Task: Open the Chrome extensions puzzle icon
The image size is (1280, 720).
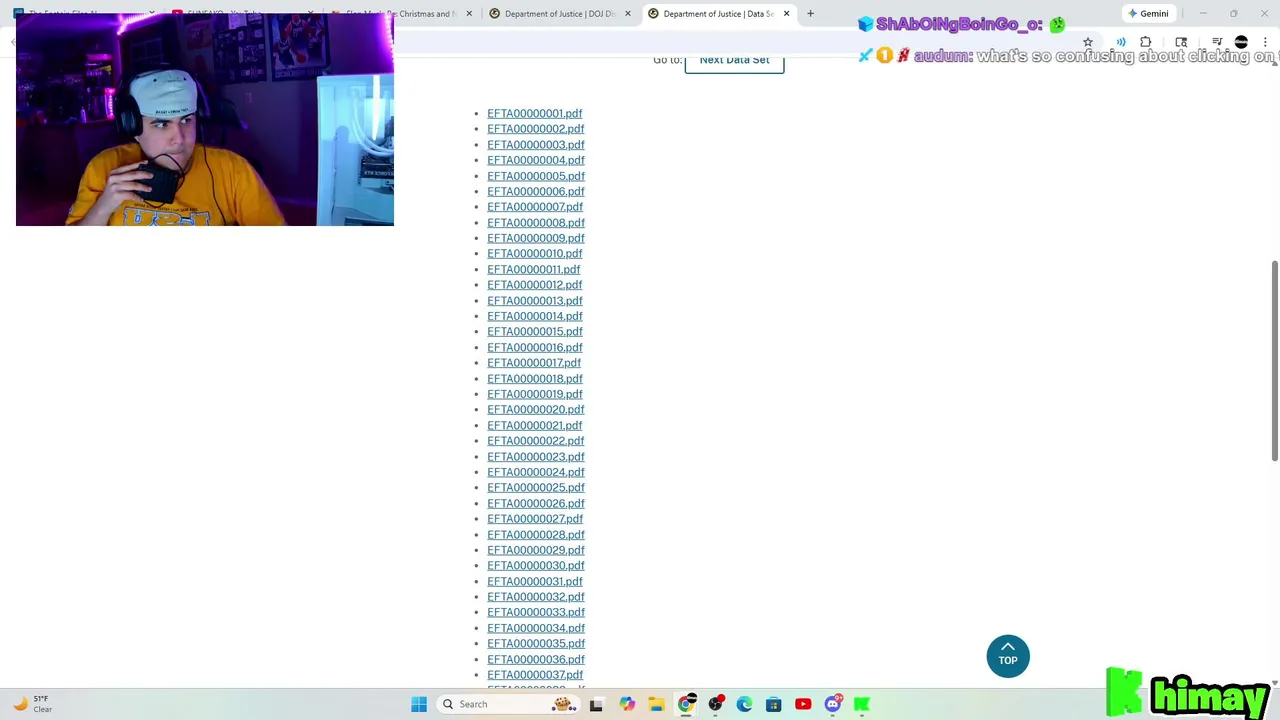Action: tap(1146, 42)
